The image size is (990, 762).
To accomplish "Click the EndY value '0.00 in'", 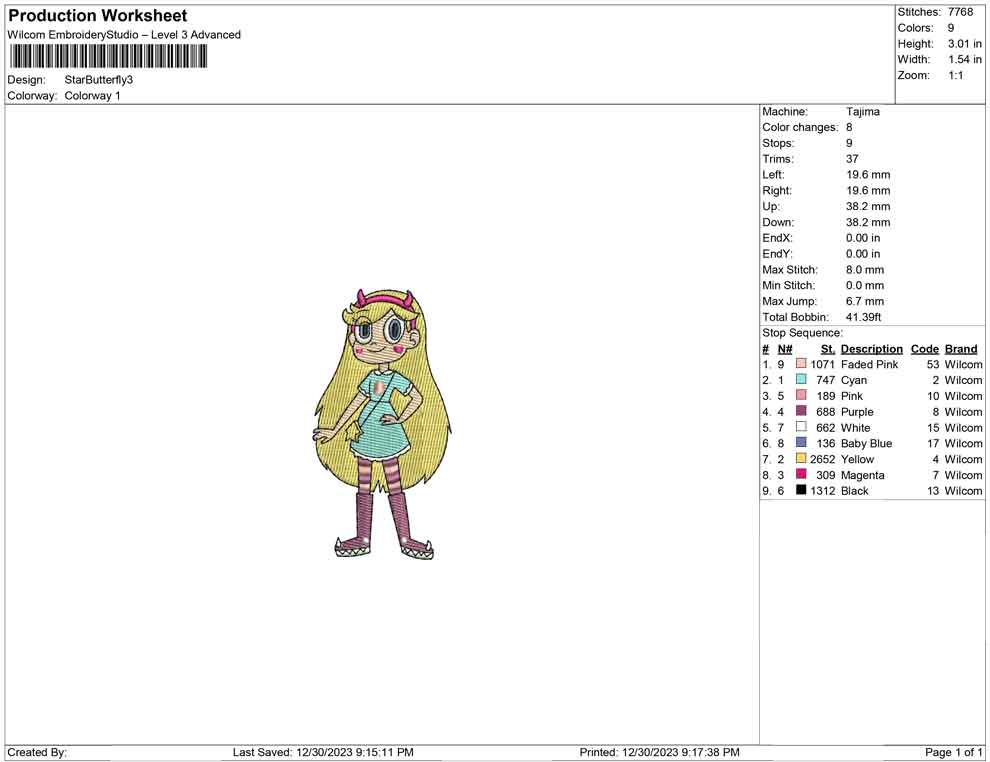I will pyautogui.click(x=862, y=254).
